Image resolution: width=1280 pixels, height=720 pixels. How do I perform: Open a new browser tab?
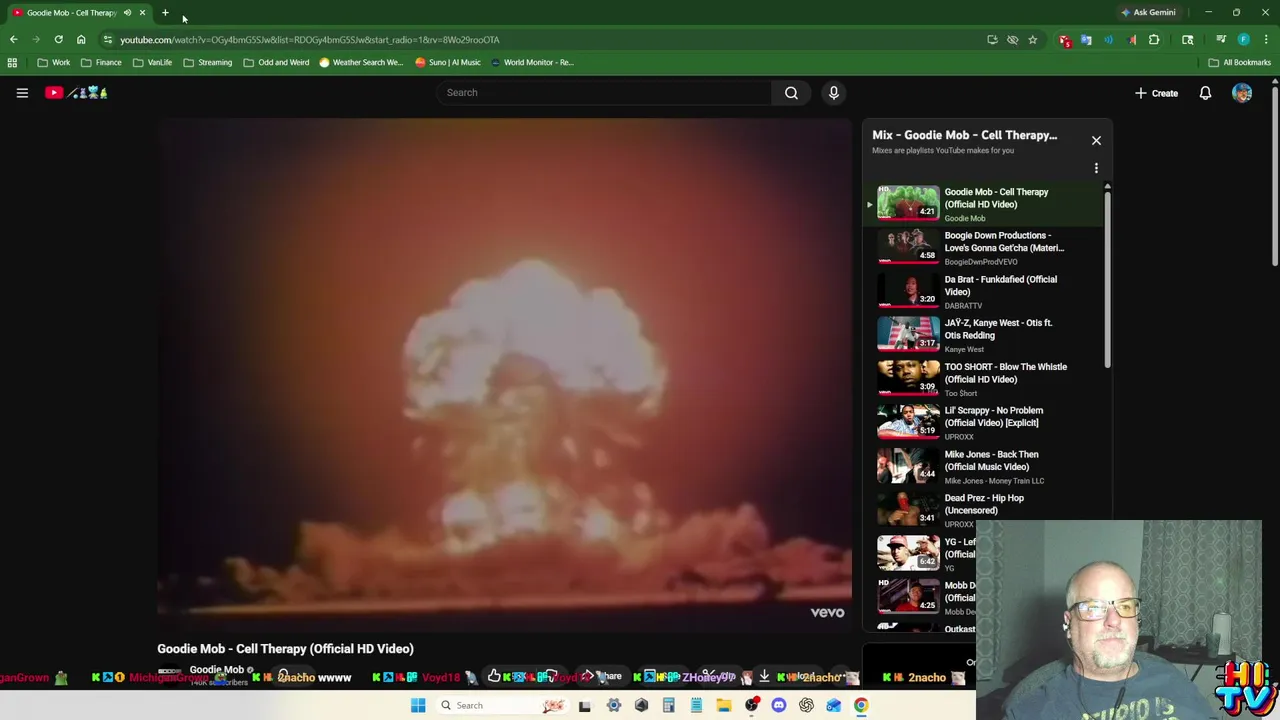[165, 13]
